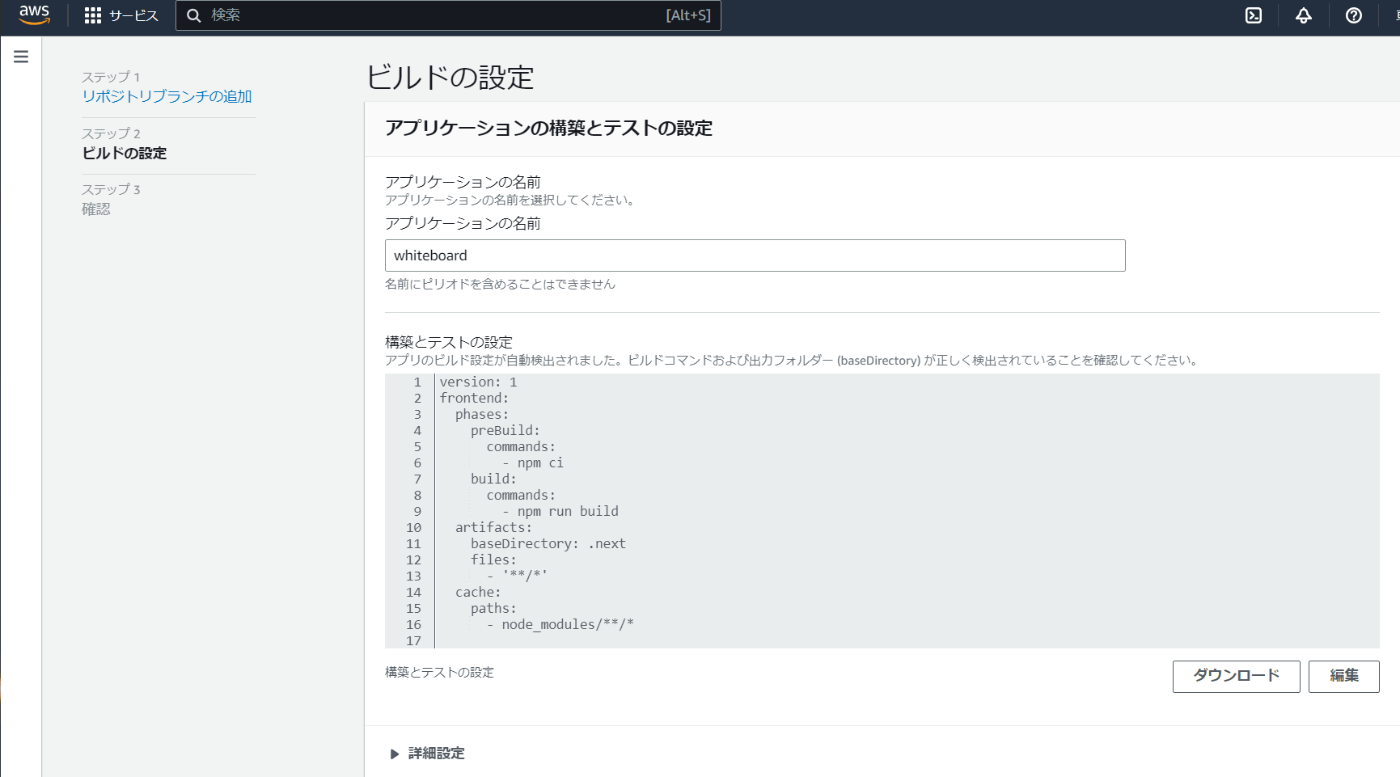The height and width of the screenshot is (777, 1400).
Task: Click the 名前にピリオドを含めることはできません hint
Action: click(x=500, y=284)
